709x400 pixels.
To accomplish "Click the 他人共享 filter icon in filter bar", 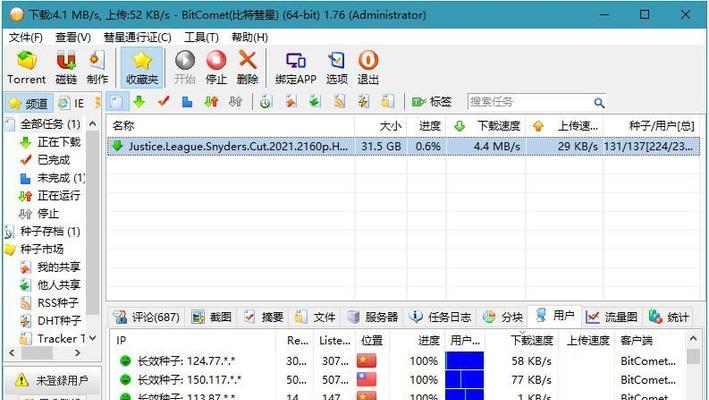I will 315,102.
